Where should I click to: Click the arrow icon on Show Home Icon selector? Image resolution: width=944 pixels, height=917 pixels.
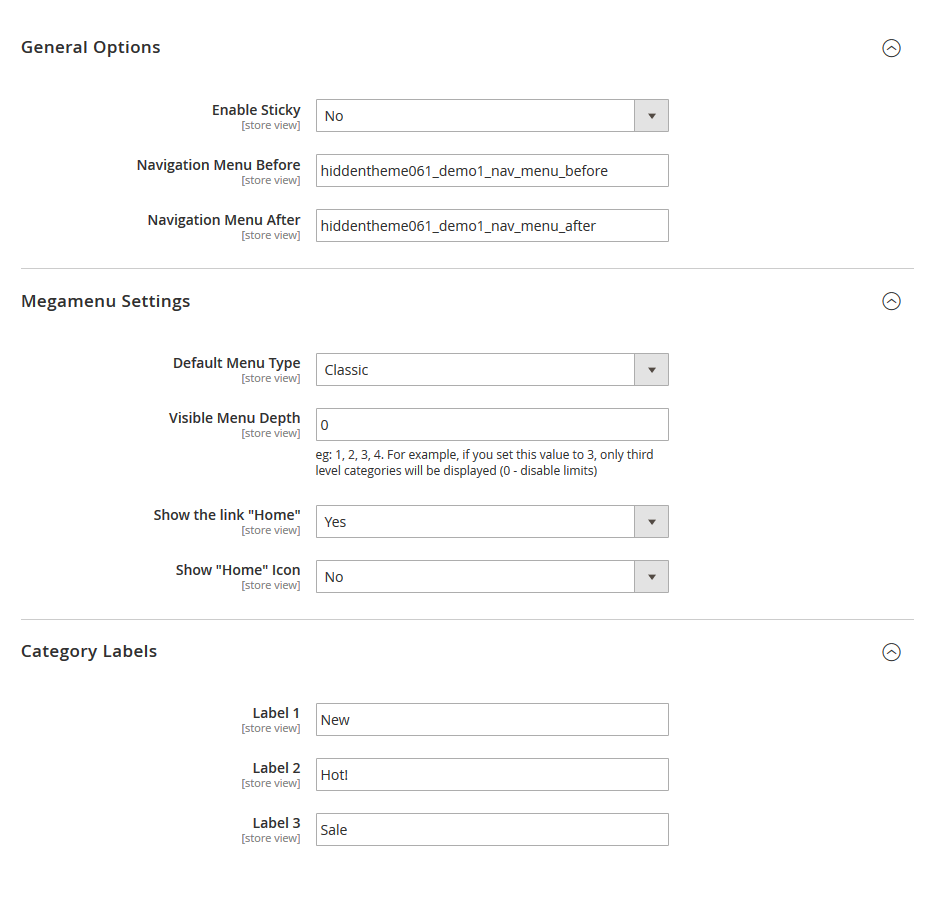[651, 576]
